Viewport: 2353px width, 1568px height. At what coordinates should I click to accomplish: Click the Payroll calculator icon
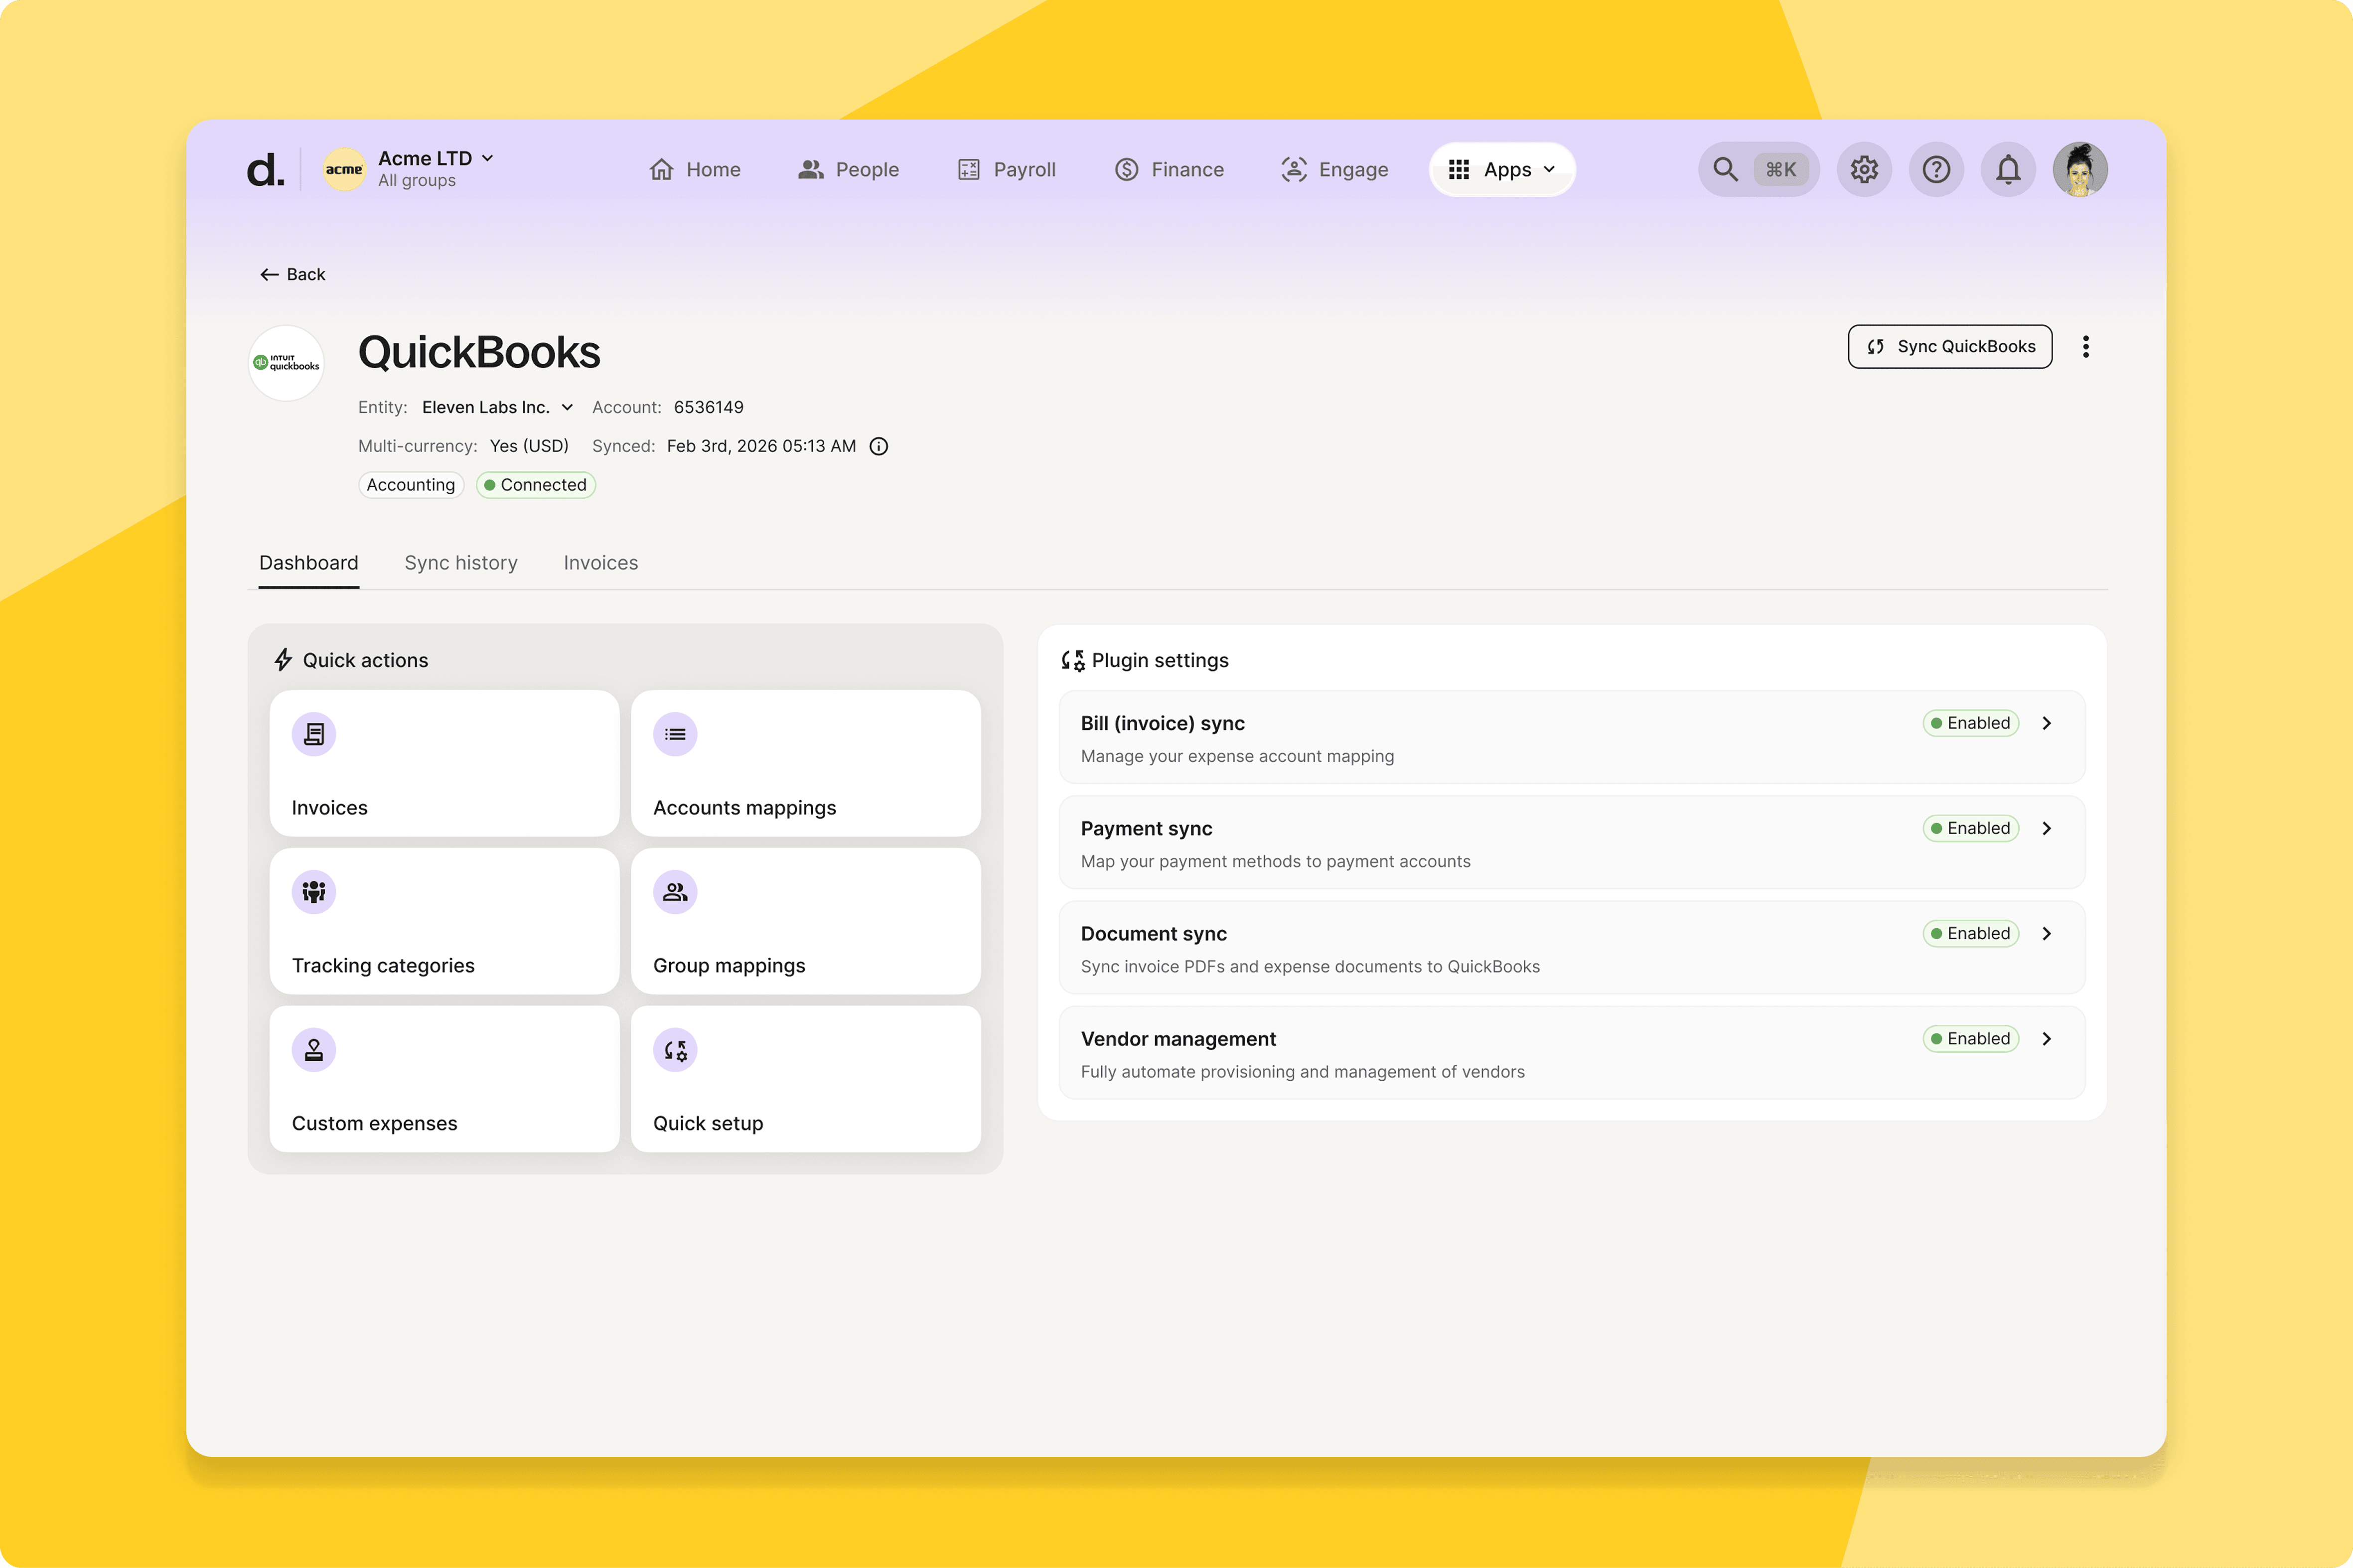click(x=969, y=169)
